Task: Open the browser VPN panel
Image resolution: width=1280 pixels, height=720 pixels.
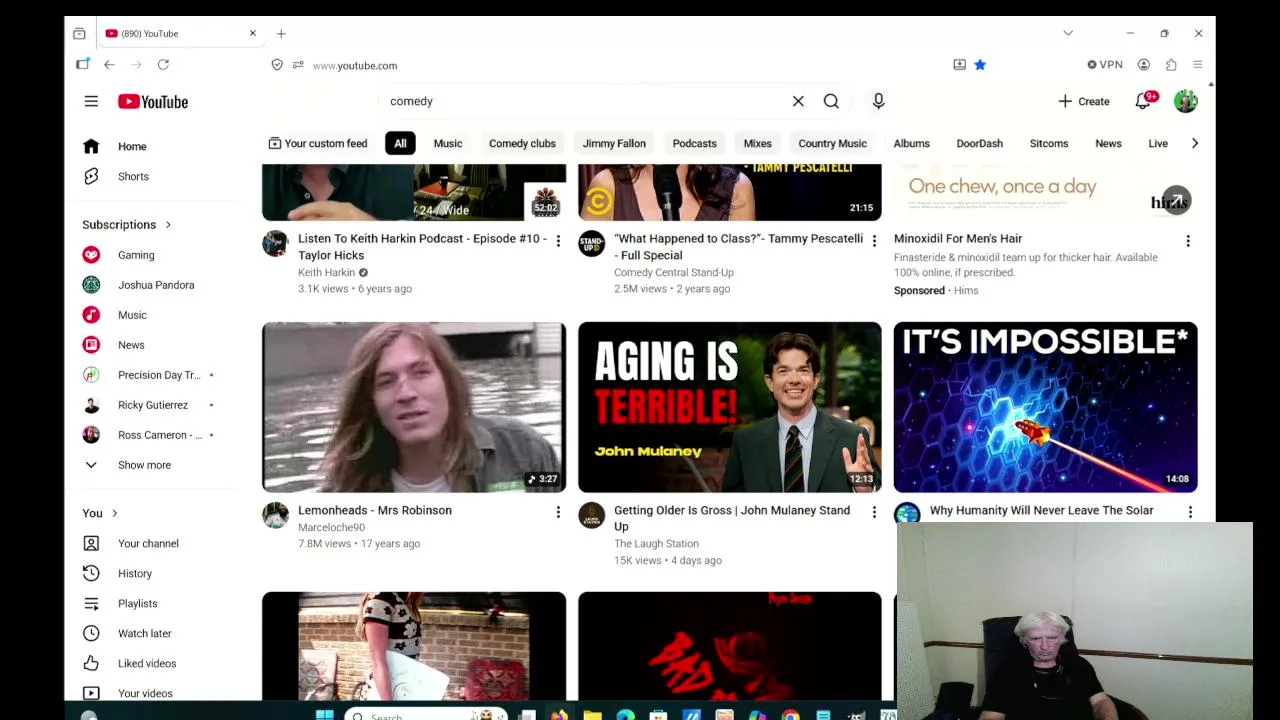Action: click(x=1105, y=65)
